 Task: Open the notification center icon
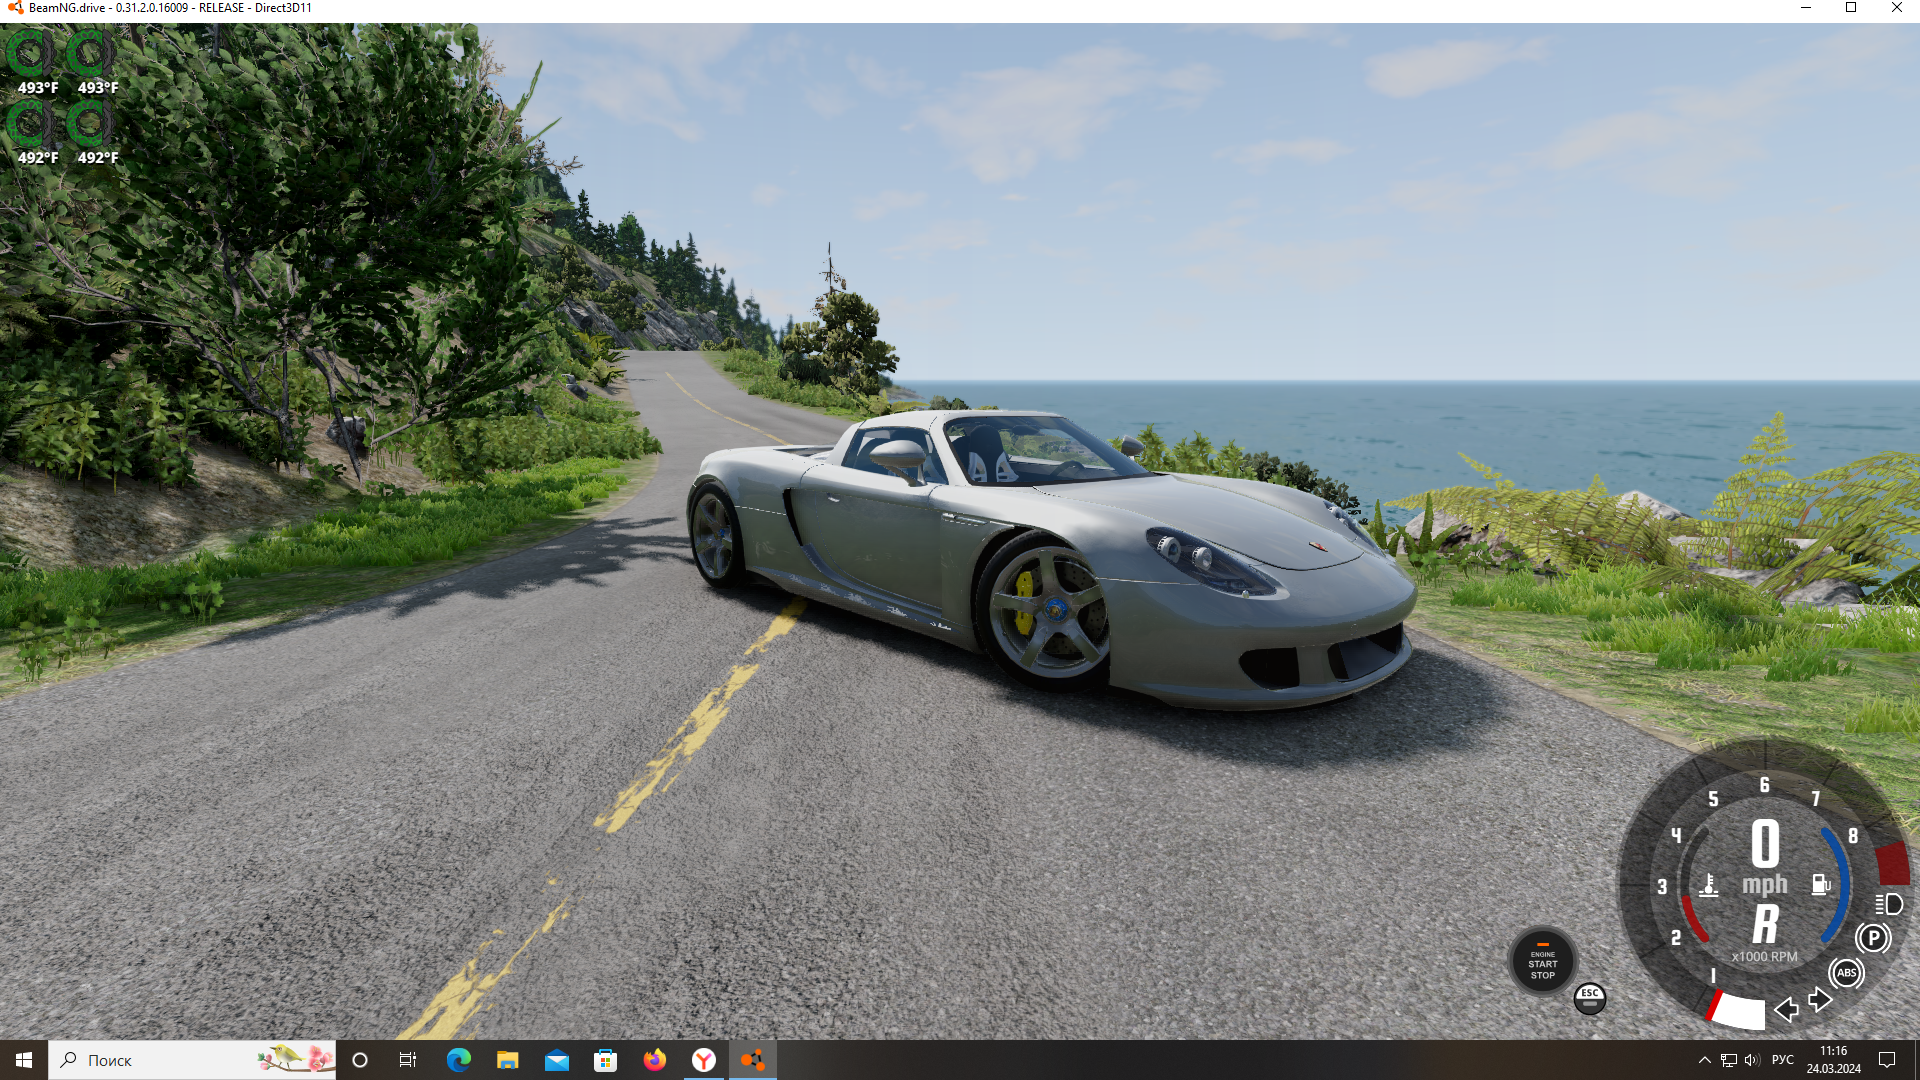[1887, 1060]
